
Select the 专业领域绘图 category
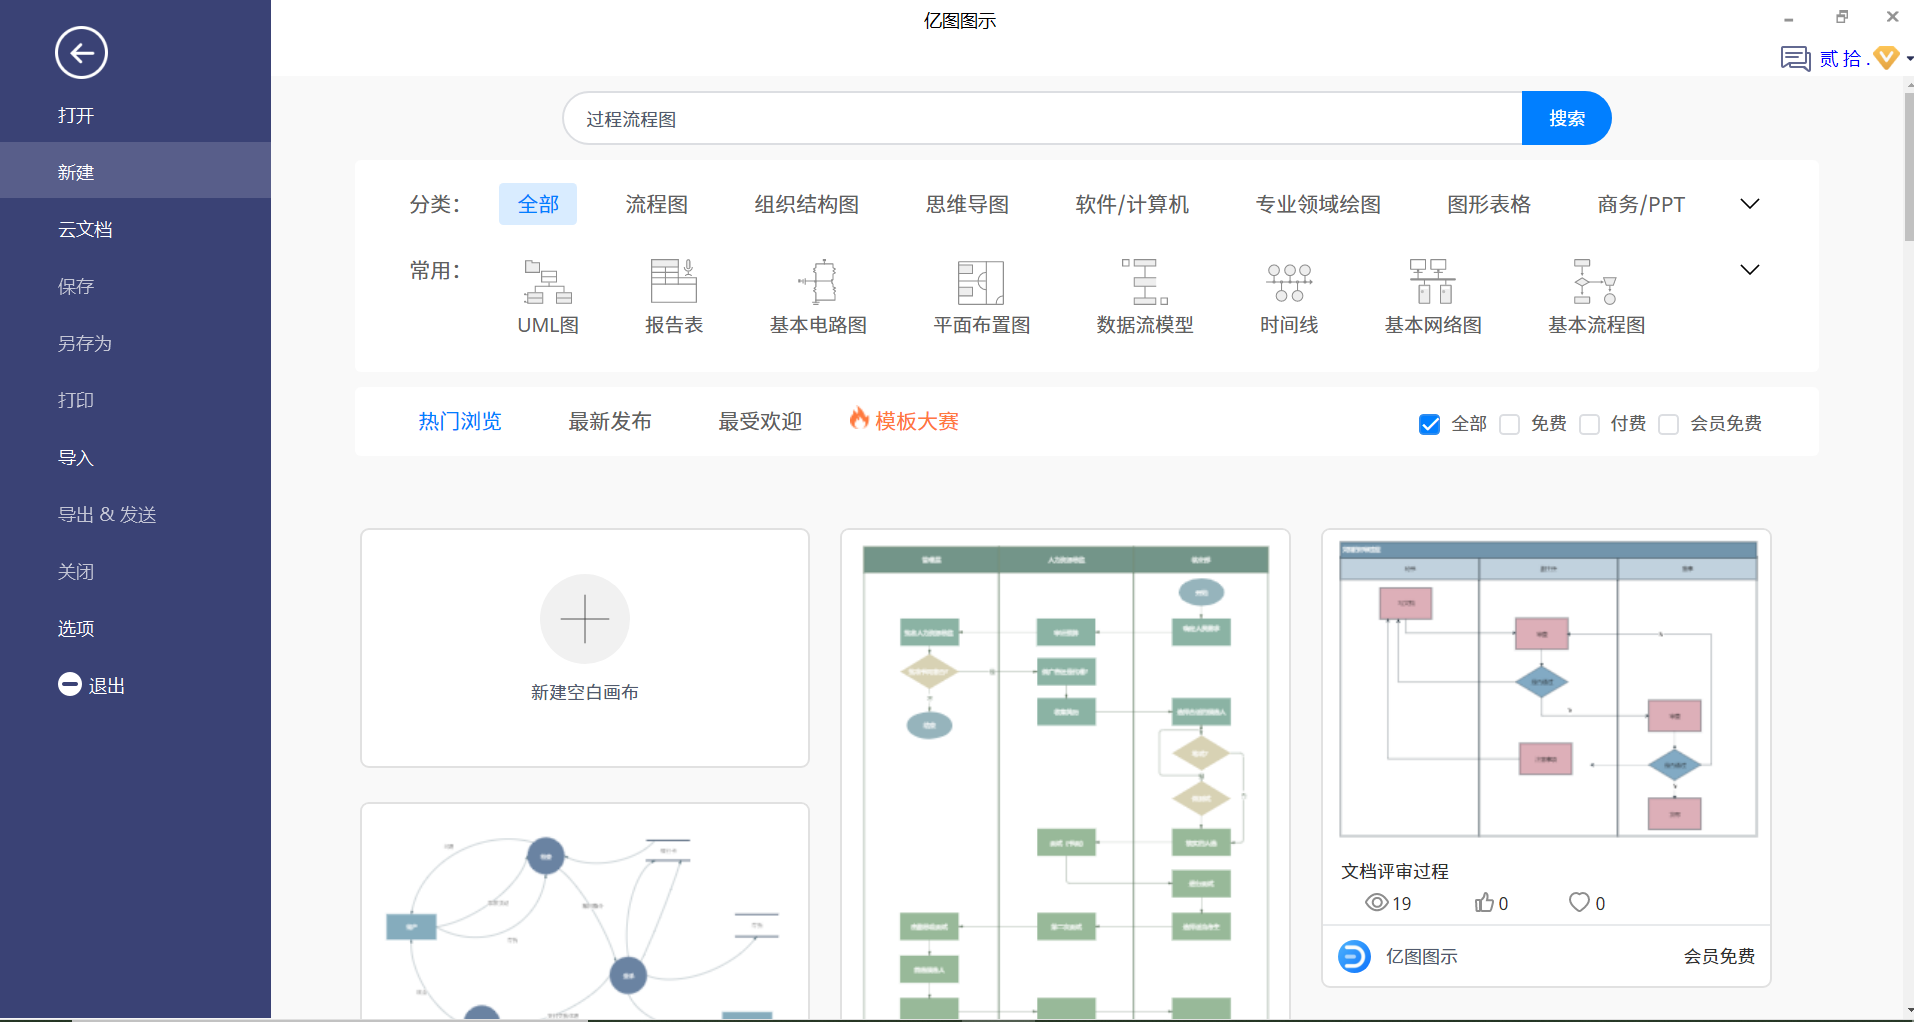(x=1318, y=204)
